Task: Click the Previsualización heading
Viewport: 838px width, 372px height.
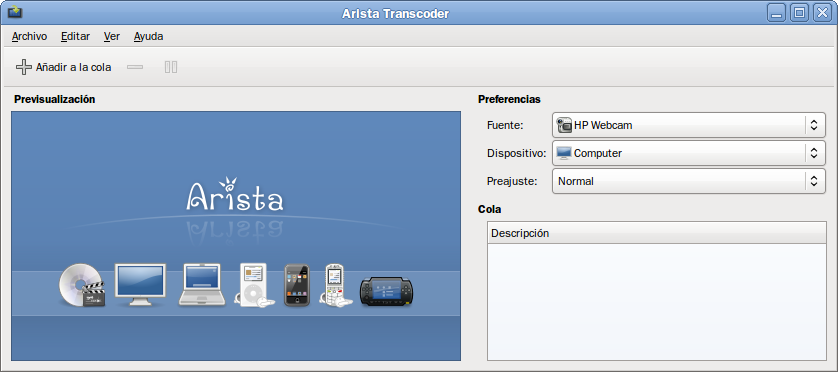Action: [55, 99]
